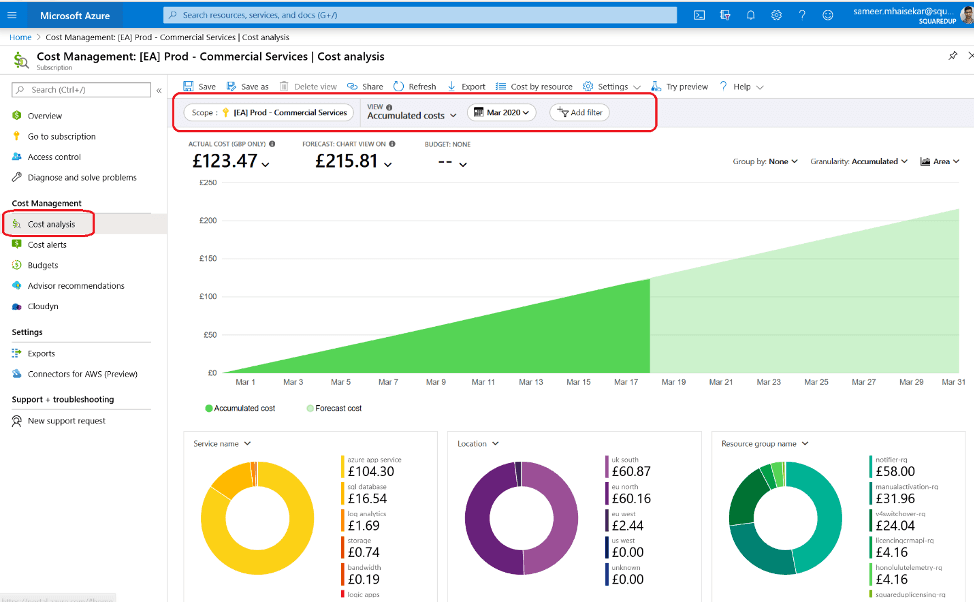Open Connectors for AWS (Preview)
The height and width of the screenshot is (602, 974).
(x=84, y=374)
